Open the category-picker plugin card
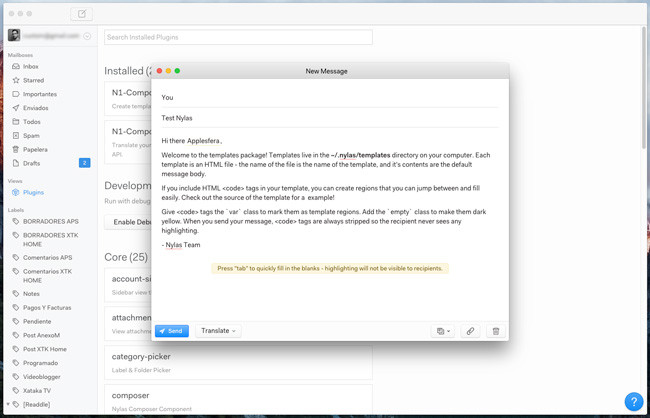The width and height of the screenshot is (650, 418). coord(238,363)
